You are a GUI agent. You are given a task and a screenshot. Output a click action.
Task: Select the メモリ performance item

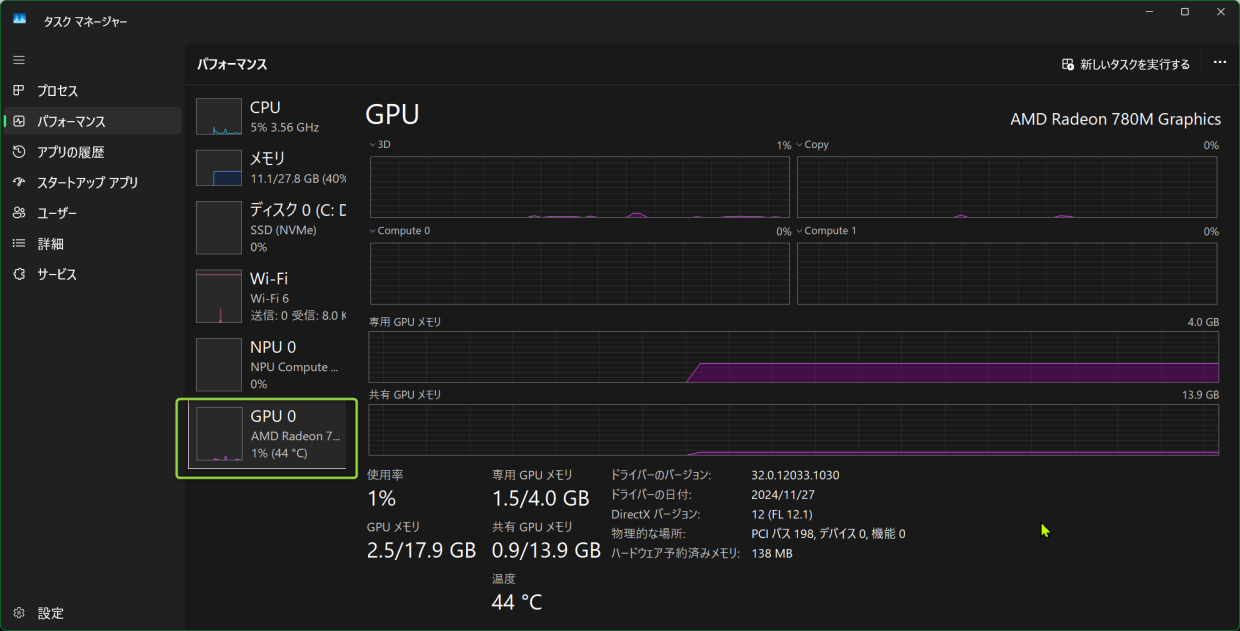(267, 168)
